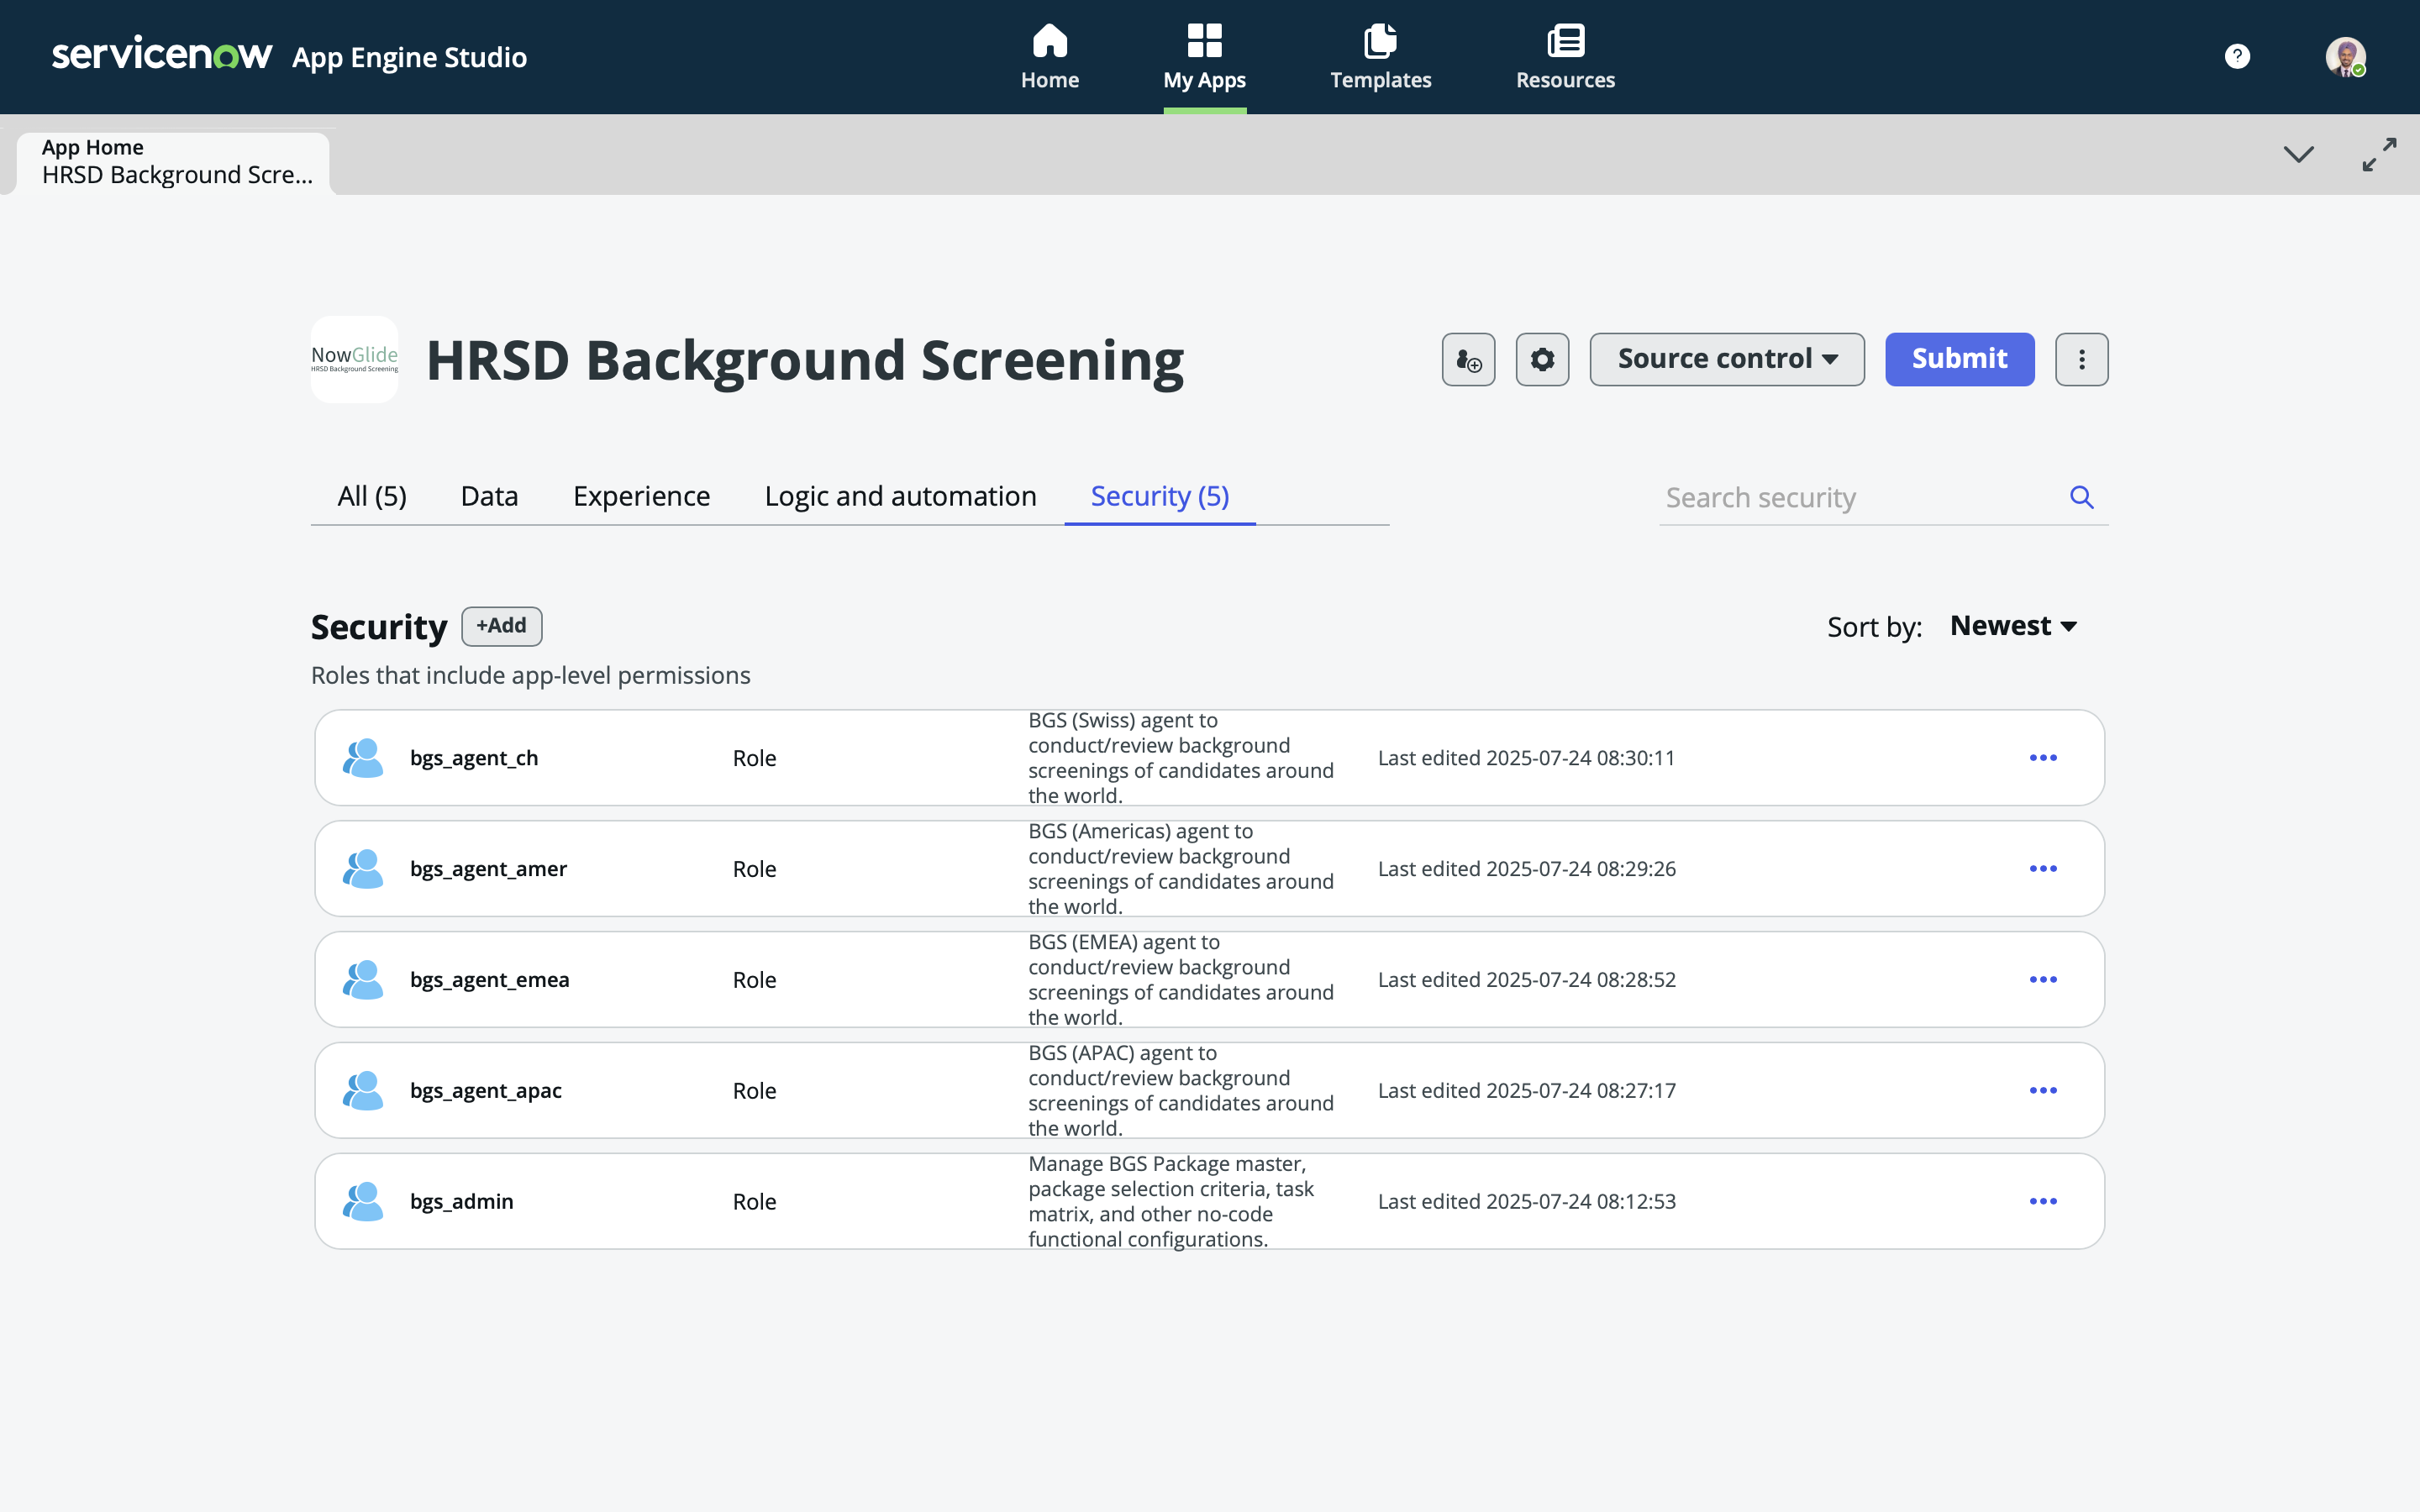This screenshot has width=2420, height=1512.
Task: Click the BGS (Swiss) agent description text
Action: pyautogui.click(x=1181, y=758)
